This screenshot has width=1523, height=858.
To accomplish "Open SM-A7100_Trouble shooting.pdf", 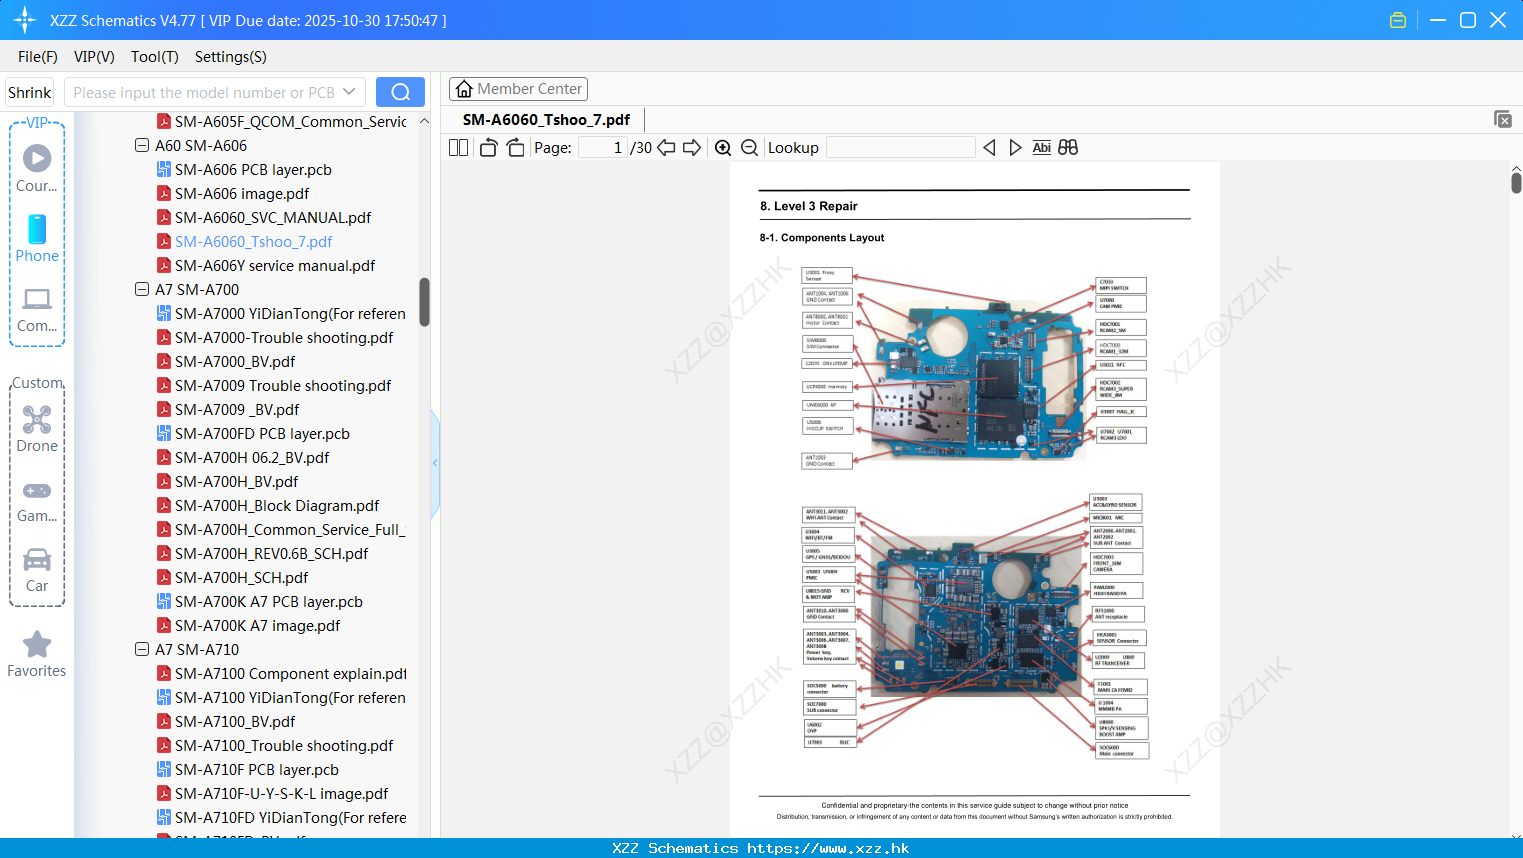I will coord(284,746).
